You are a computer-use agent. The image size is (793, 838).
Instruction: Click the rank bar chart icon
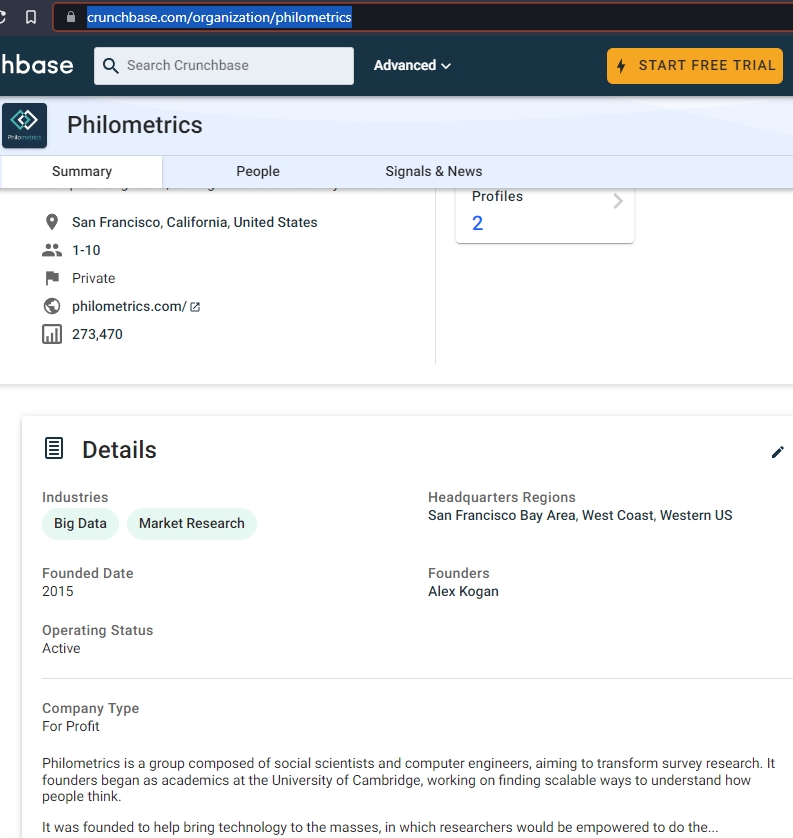coord(52,334)
